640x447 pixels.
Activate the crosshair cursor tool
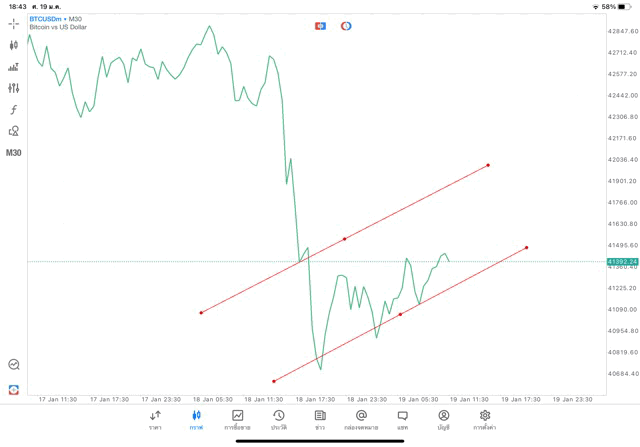coord(14,23)
